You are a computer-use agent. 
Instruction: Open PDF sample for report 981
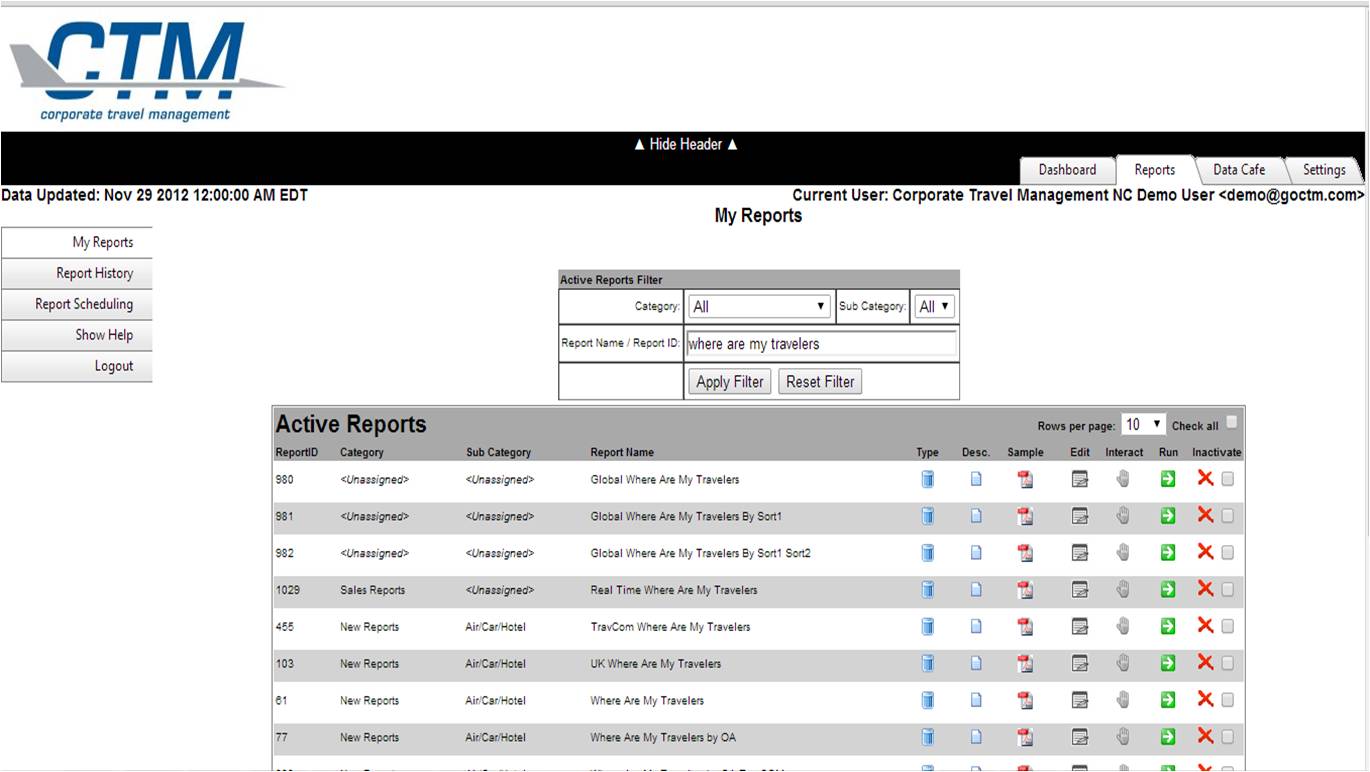tap(1025, 517)
